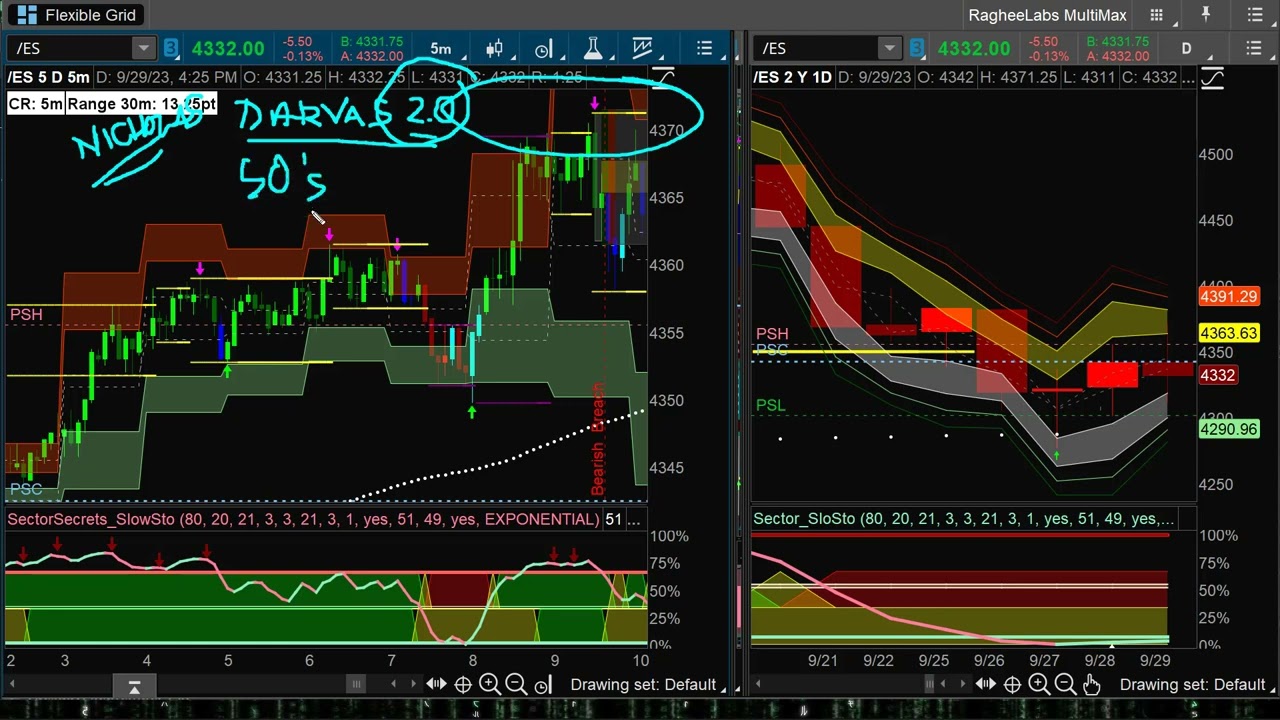This screenshot has width=1280, height=720.
Task: Click the left chart clock autoscale icon
Action: point(542,685)
